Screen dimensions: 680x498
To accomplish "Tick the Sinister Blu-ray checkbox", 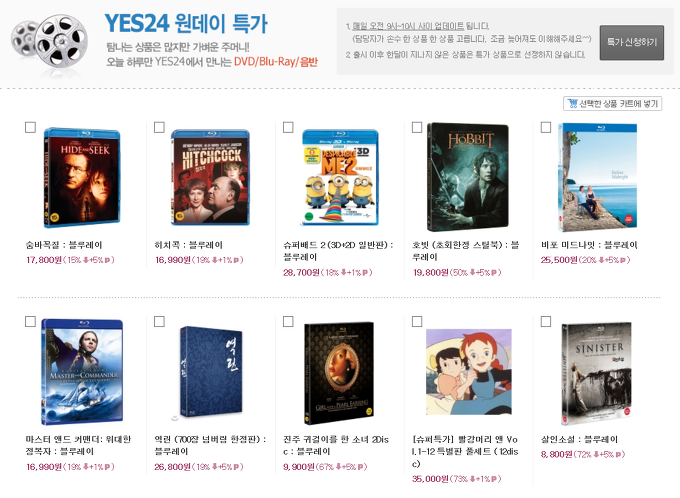I will pyautogui.click(x=546, y=321).
